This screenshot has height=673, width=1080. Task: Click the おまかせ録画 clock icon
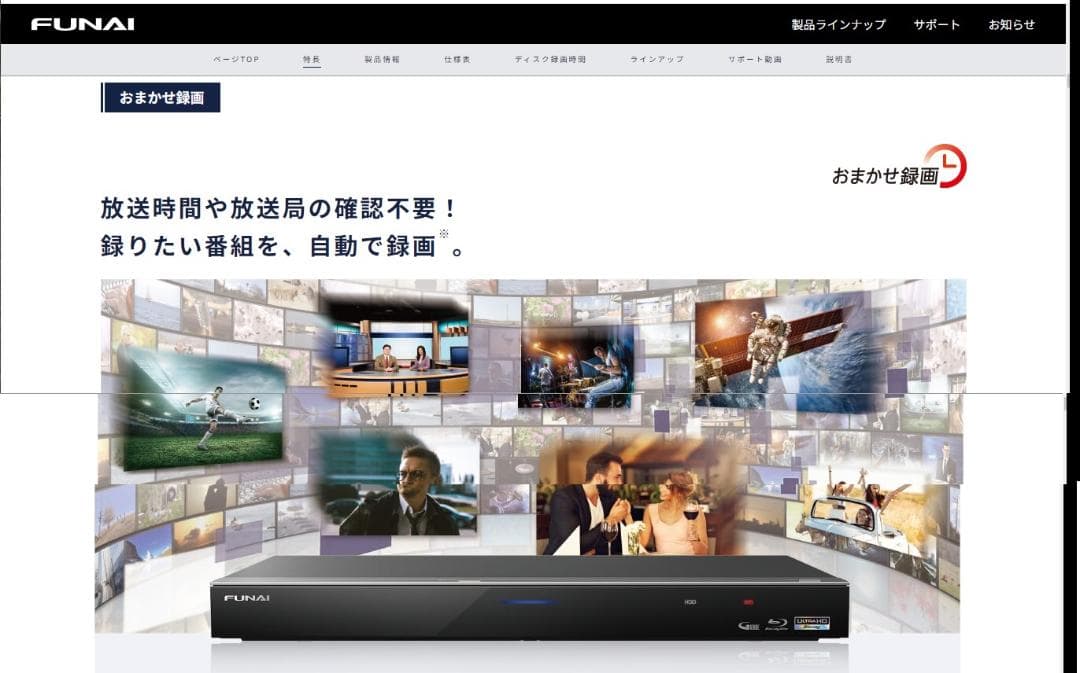[945, 166]
